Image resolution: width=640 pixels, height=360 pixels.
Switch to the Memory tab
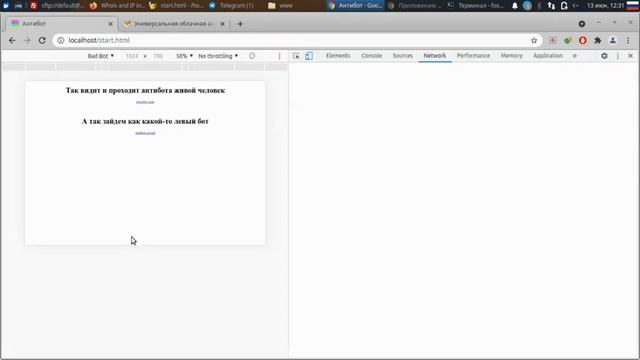click(x=511, y=56)
